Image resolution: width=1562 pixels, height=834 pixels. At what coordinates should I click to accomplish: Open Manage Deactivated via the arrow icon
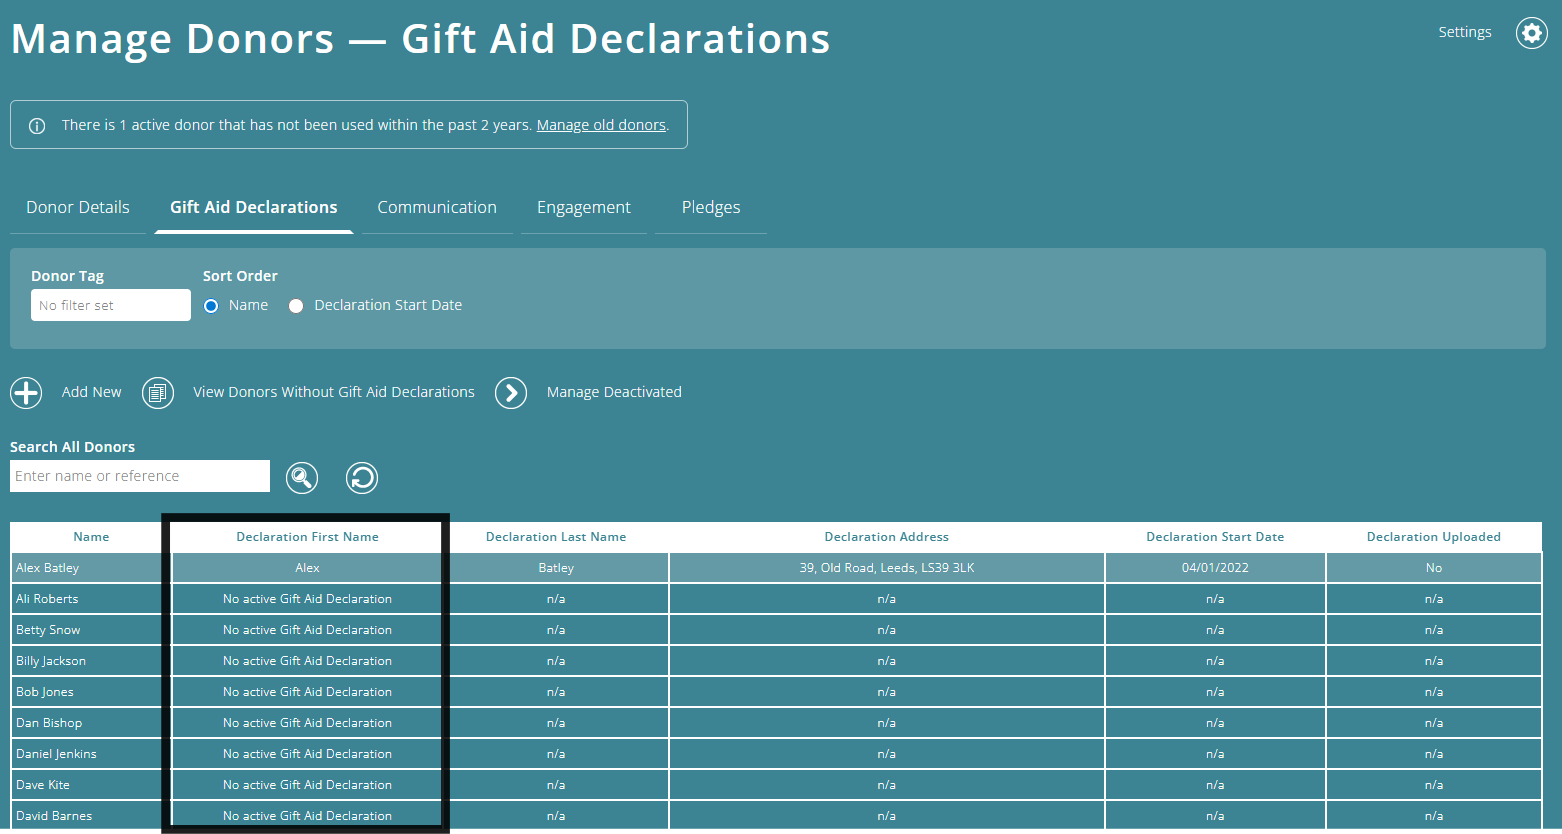click(x=511, y=393)
